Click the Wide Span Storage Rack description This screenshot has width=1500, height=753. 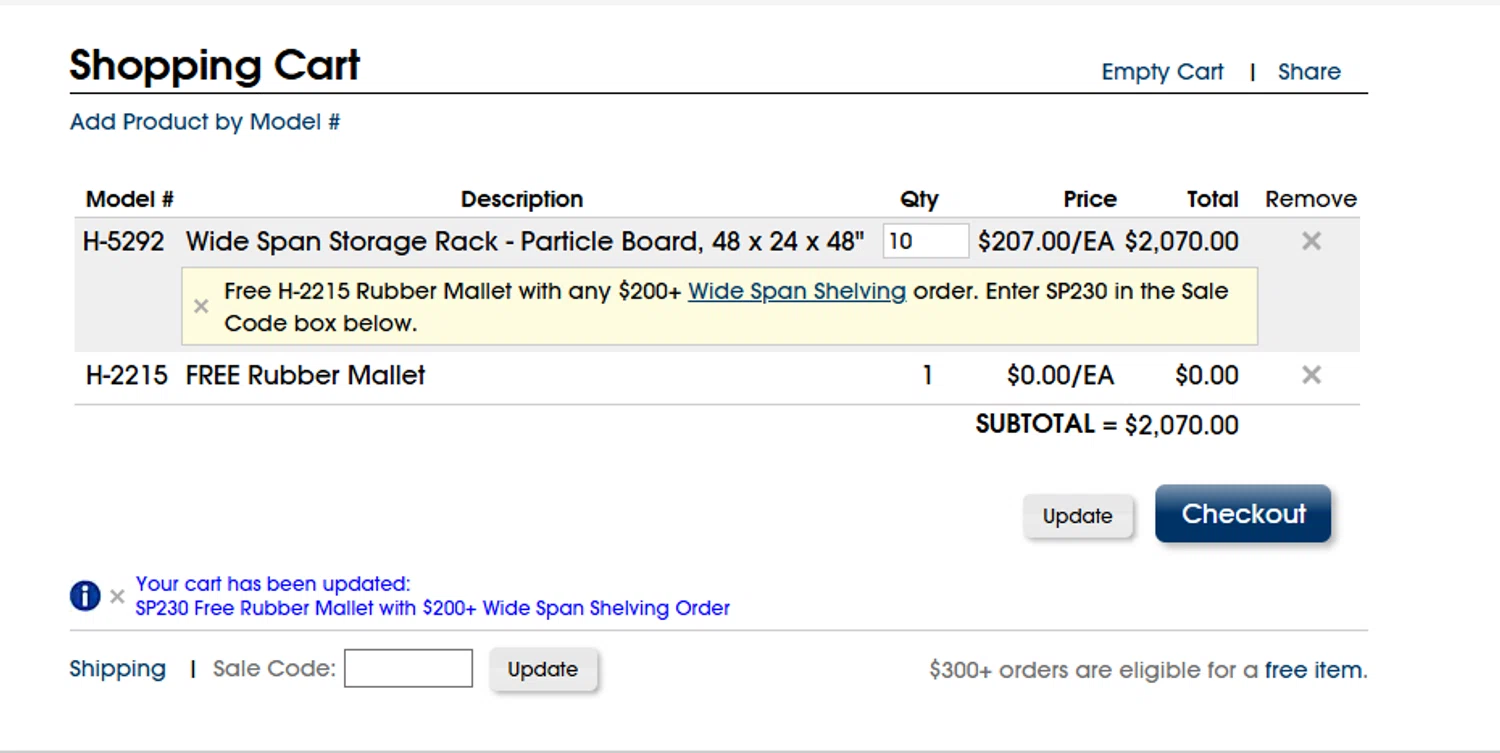pos(525,241)
